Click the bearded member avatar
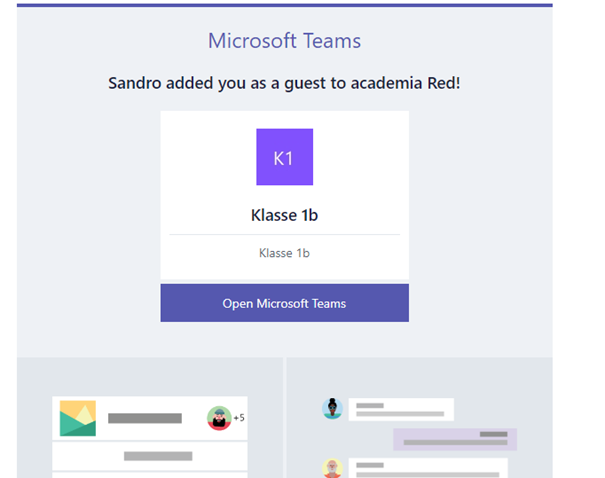605x478 pixels. (219, 418)
